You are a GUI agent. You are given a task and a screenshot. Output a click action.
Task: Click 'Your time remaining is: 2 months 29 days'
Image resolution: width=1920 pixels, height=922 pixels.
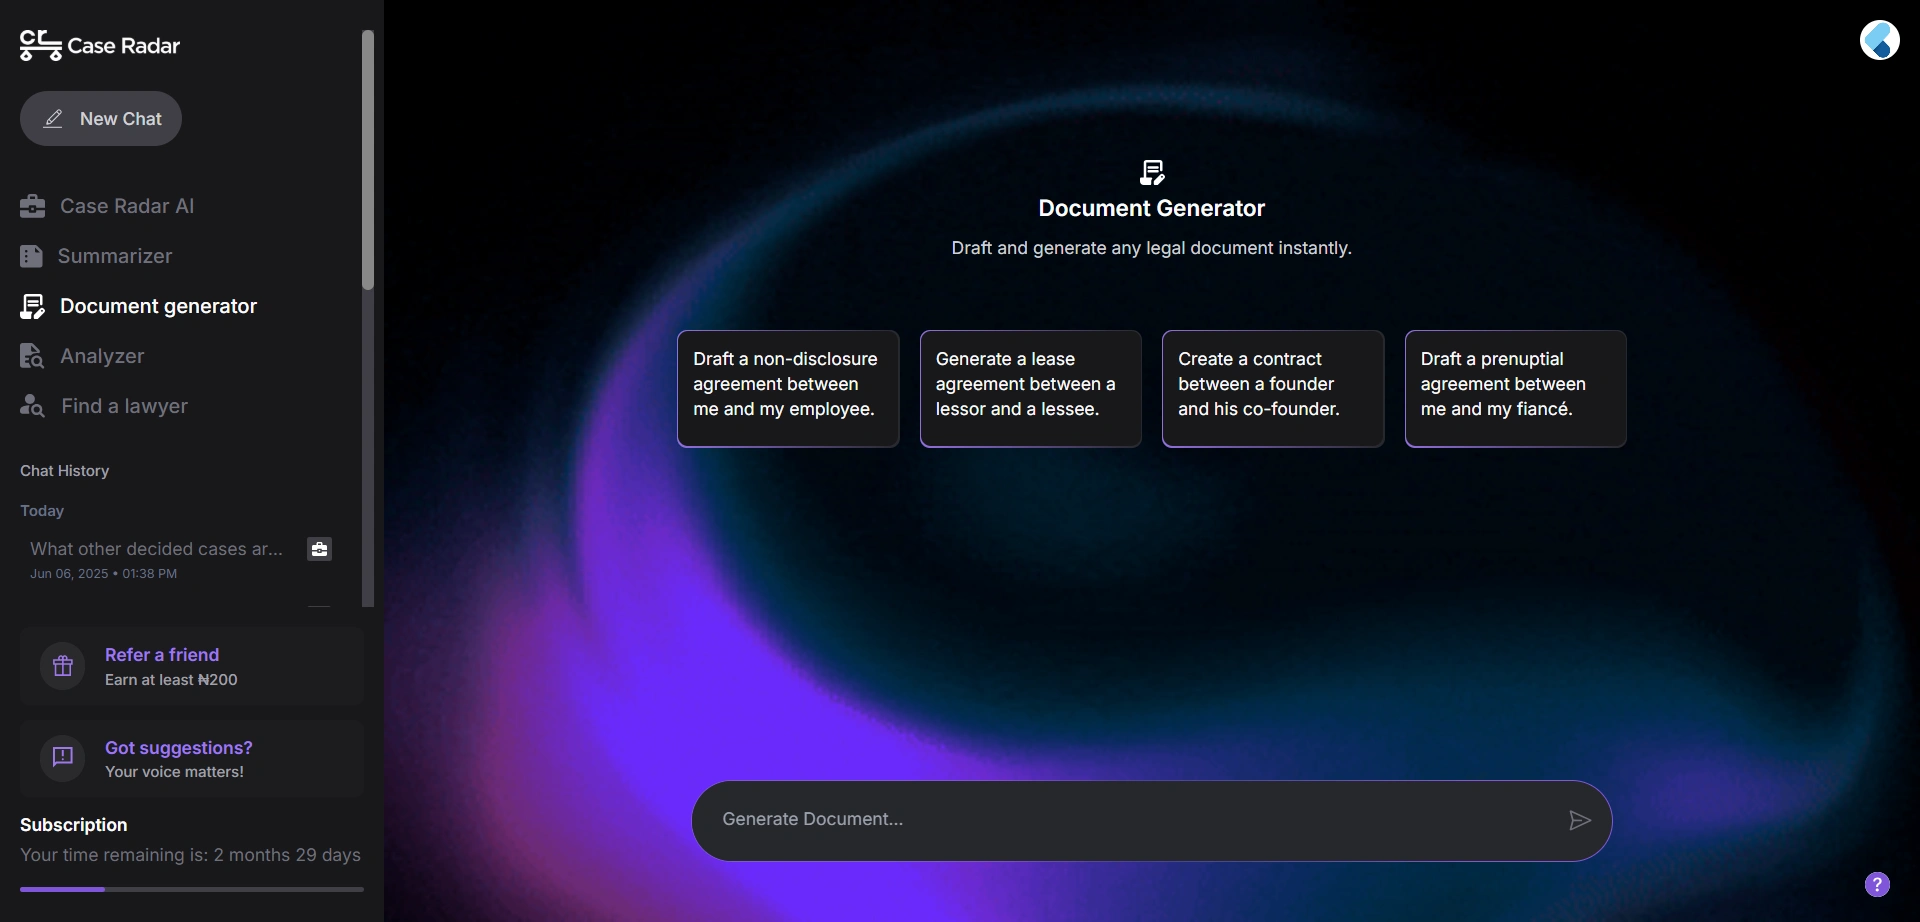pyautogui.click(x=190, y=855)
